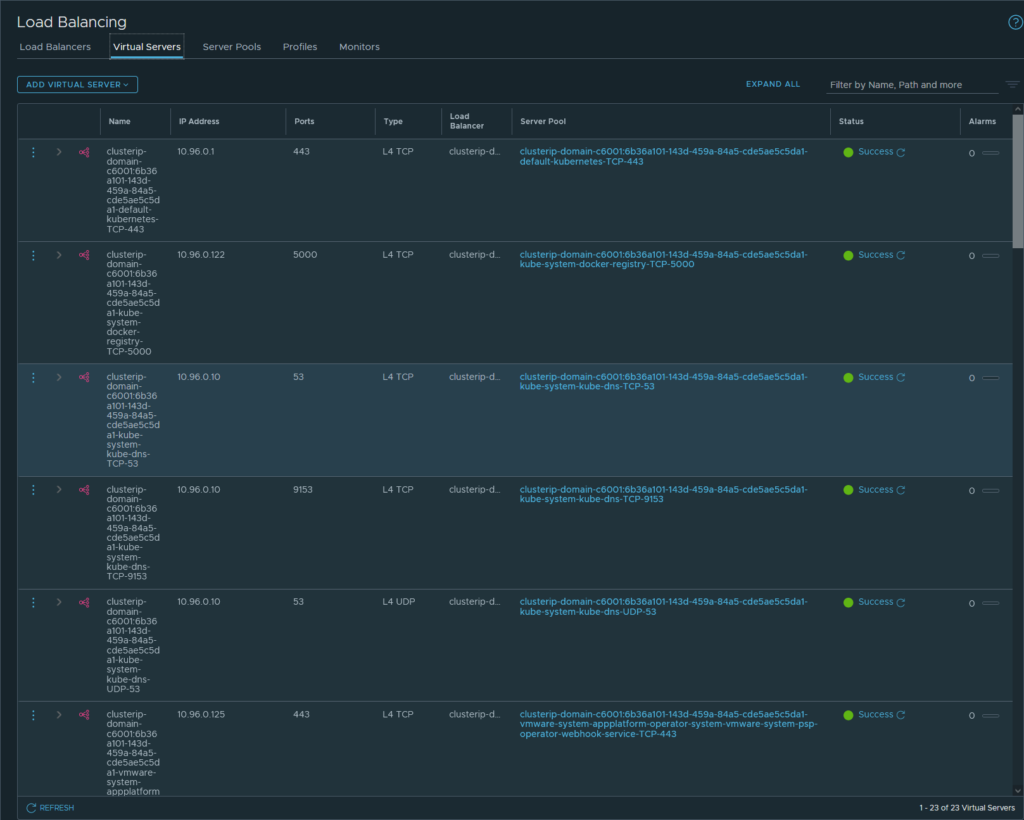
Task: Click the L4 UDP type cell
Action: 399,602
